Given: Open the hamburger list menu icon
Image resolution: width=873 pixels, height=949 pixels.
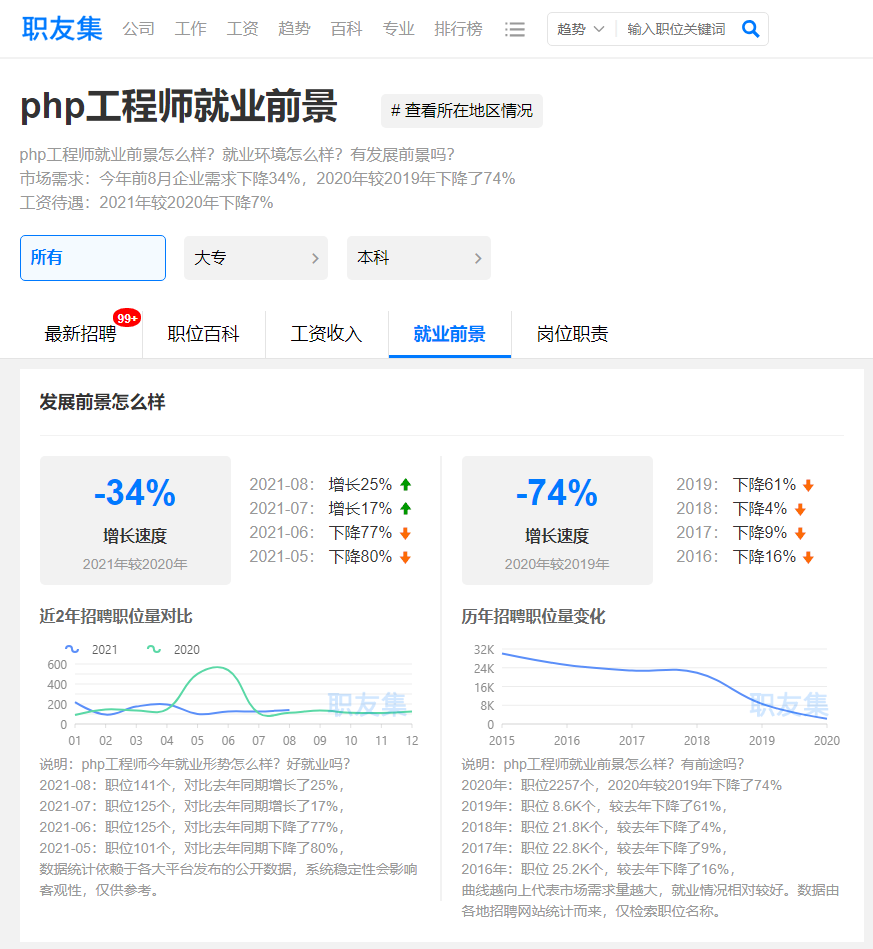Looking at the screenshot, I should click(x=515, y=29).
